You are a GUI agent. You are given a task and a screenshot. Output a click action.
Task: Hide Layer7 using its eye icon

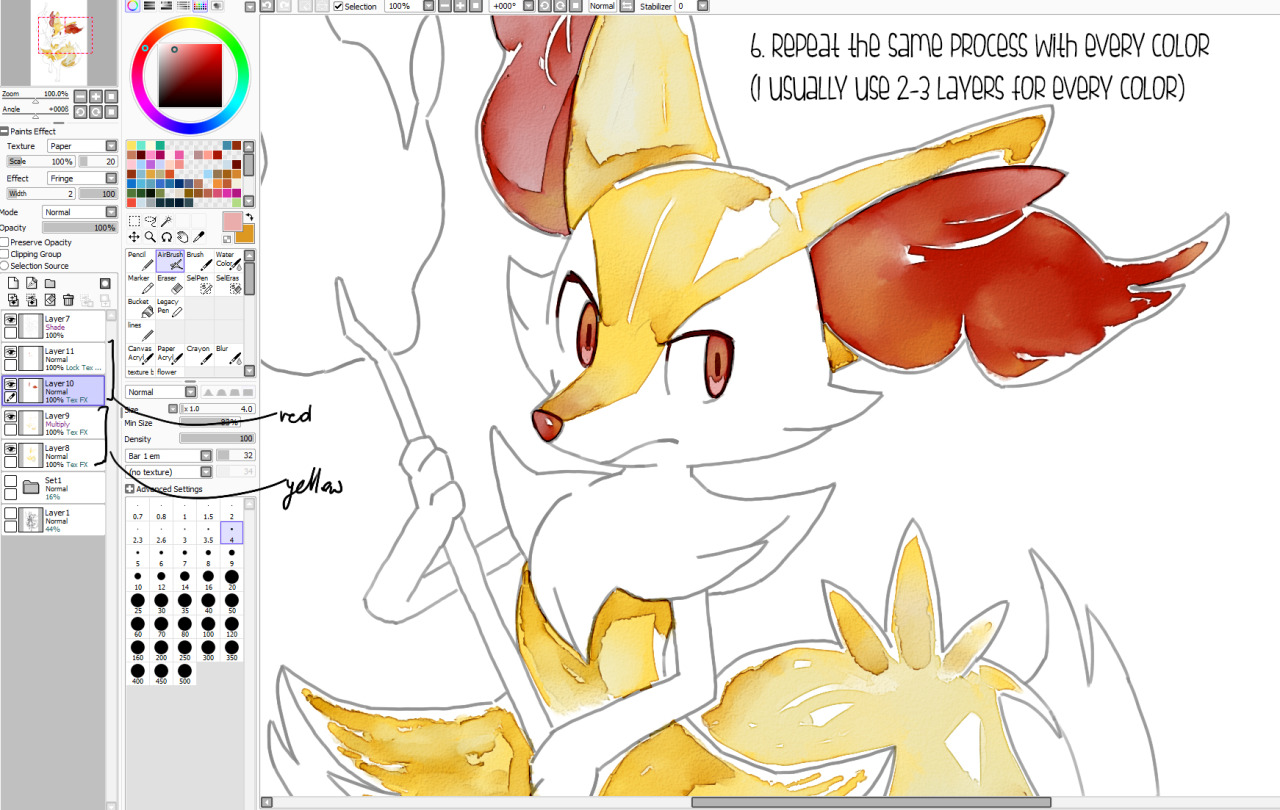pos(11,320)
